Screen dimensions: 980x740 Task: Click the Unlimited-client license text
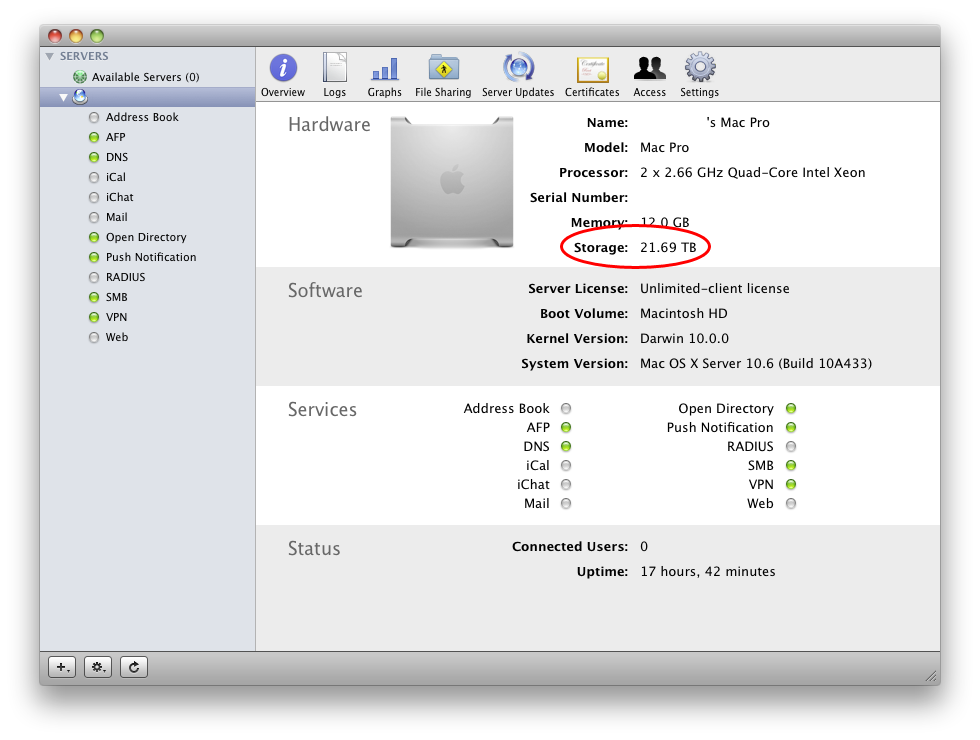[714, 289]
